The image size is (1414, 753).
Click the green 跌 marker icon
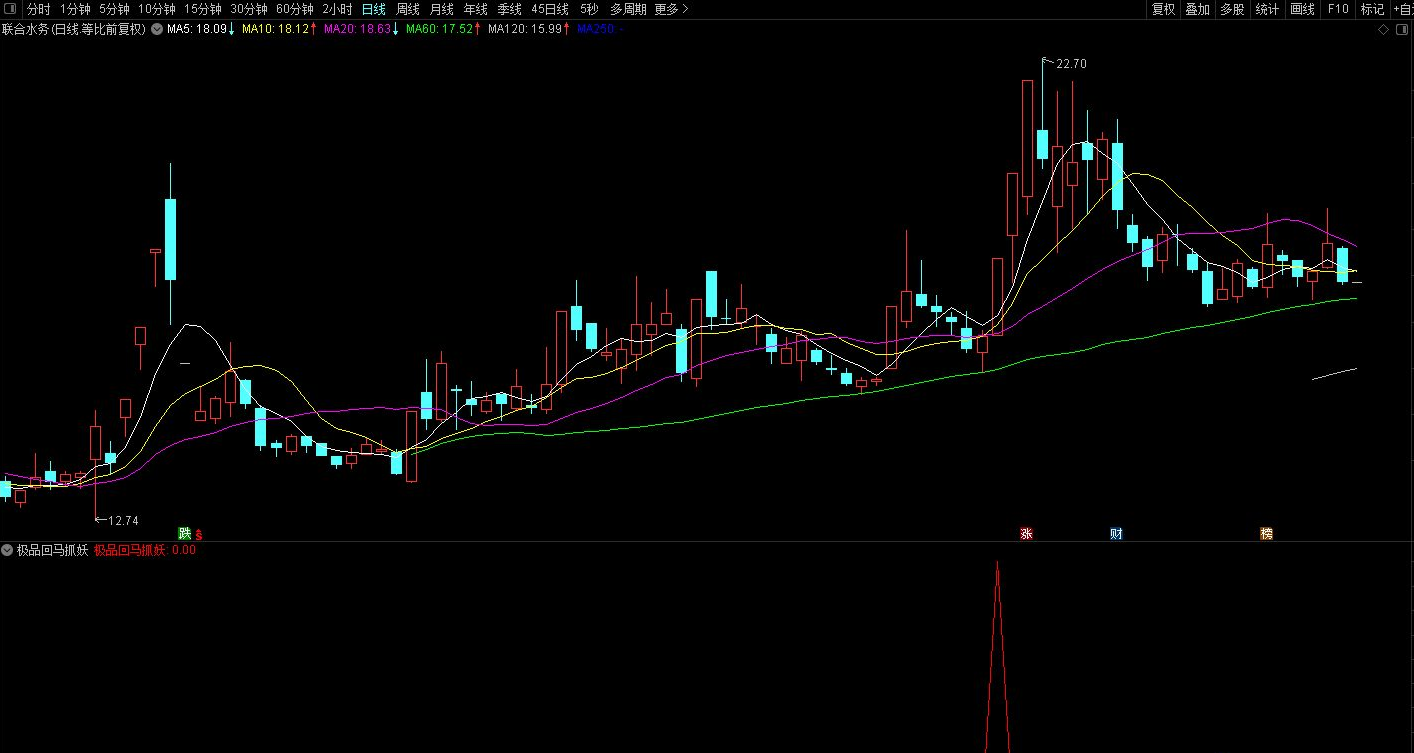coord(184,533)
